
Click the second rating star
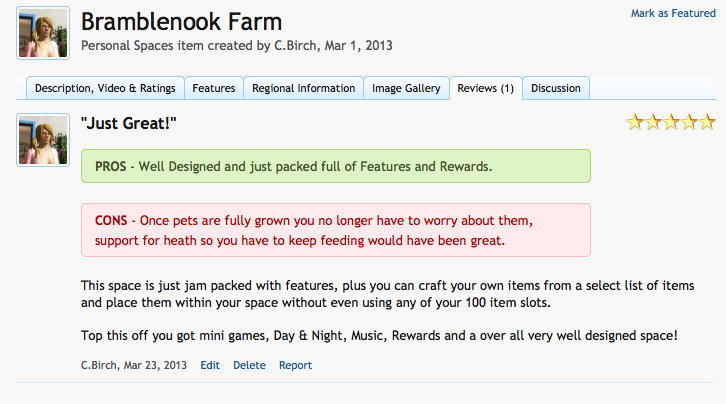[653, 122]
